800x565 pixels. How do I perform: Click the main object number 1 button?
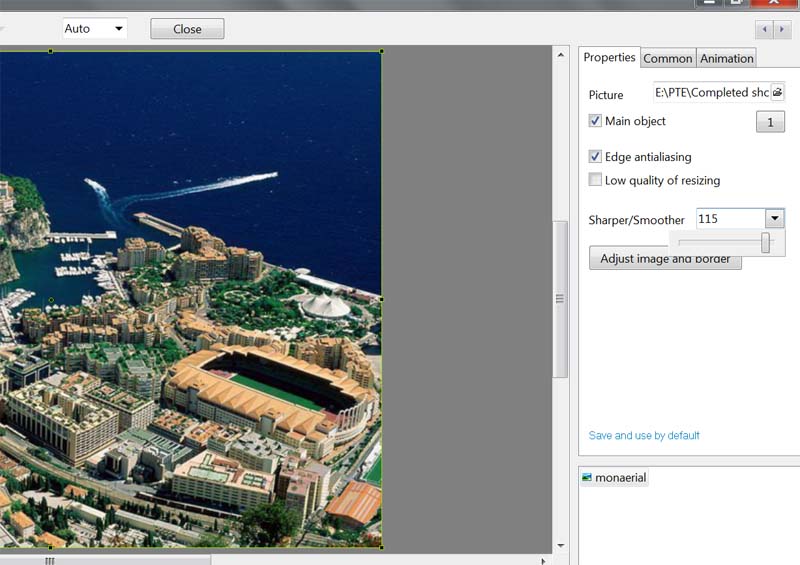pos(769,123)
